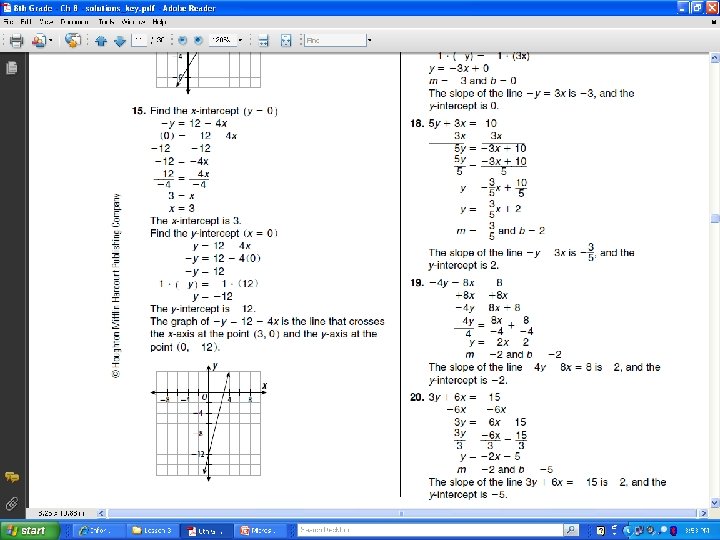Screen dimensions: 720x540
Task: Switch to Lesson 3 folder taskbar button
Action: click(152, 530)
